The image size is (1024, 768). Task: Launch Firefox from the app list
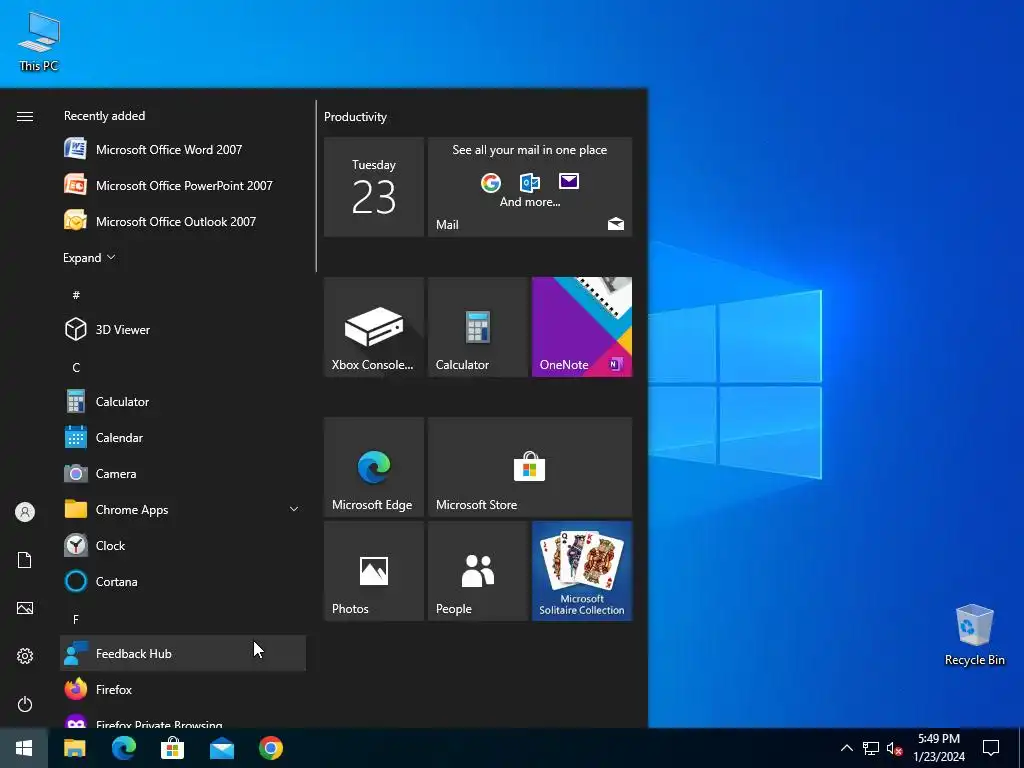point(183,689)
